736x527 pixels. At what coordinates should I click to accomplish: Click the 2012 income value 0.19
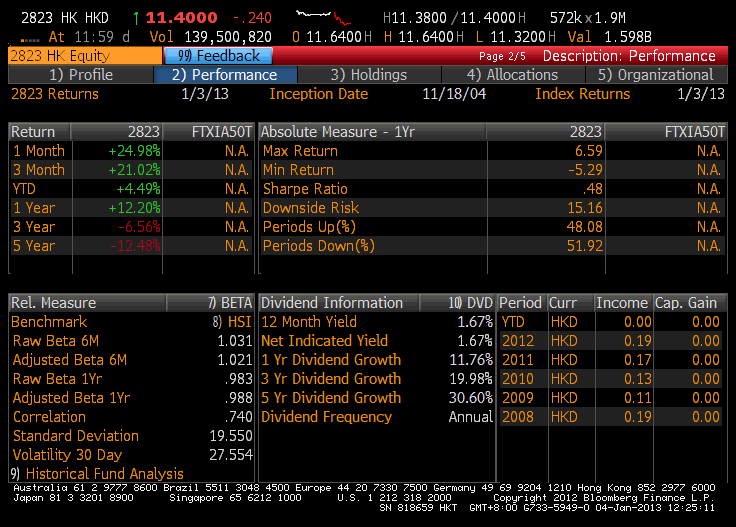[637, 341]
